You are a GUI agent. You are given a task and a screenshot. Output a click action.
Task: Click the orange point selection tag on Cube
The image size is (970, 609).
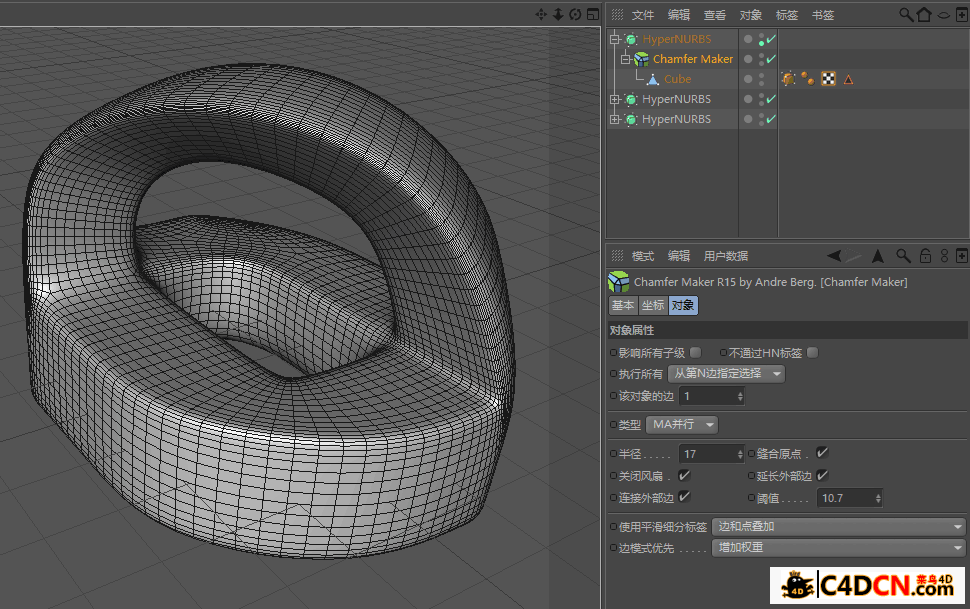(x=807, y=79)
